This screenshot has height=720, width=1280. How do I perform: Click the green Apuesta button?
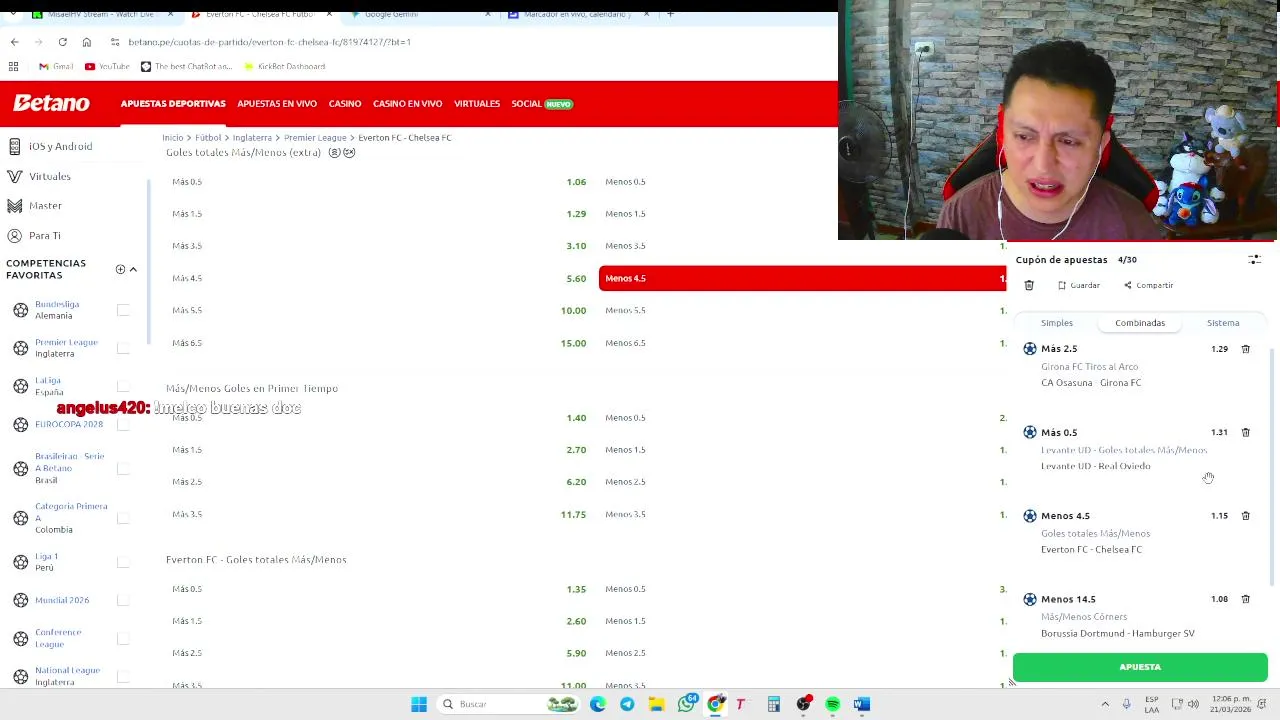pos(1140,667)
